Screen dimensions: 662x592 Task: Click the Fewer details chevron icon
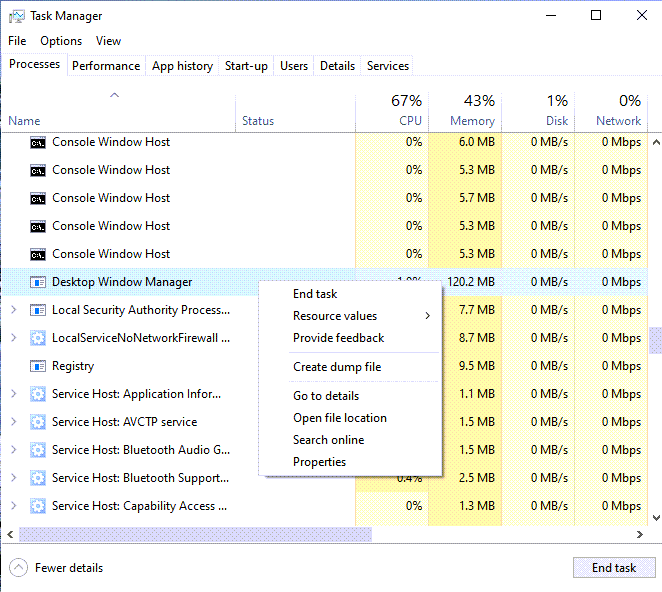pyautogui.click(x=18, y=568)
